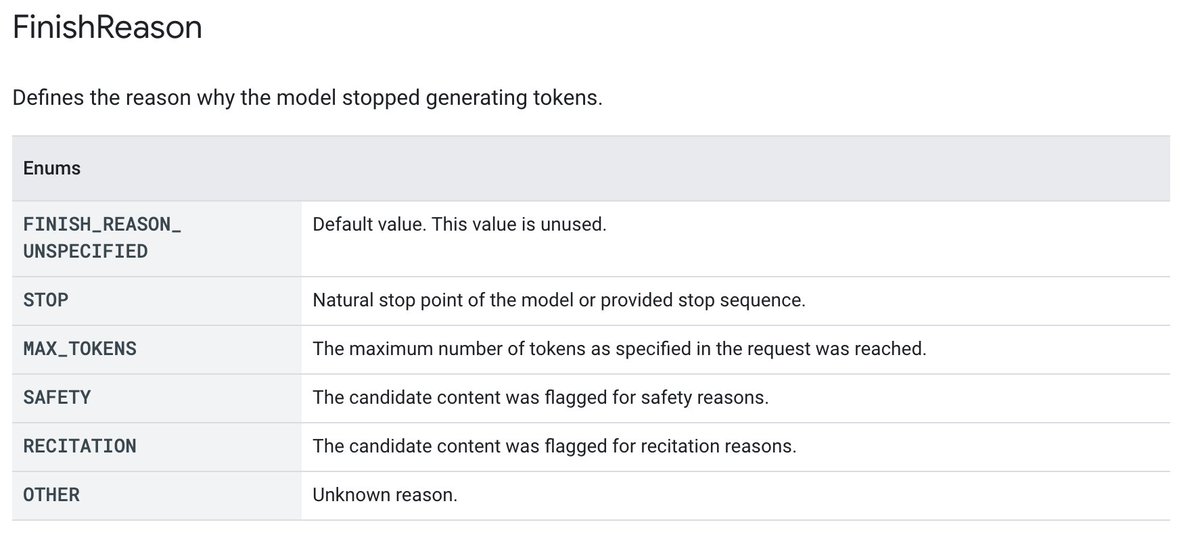Click the RECITATION enum value
The image size is (1200, 537).
pyautogui.click(x=80, y=446)
